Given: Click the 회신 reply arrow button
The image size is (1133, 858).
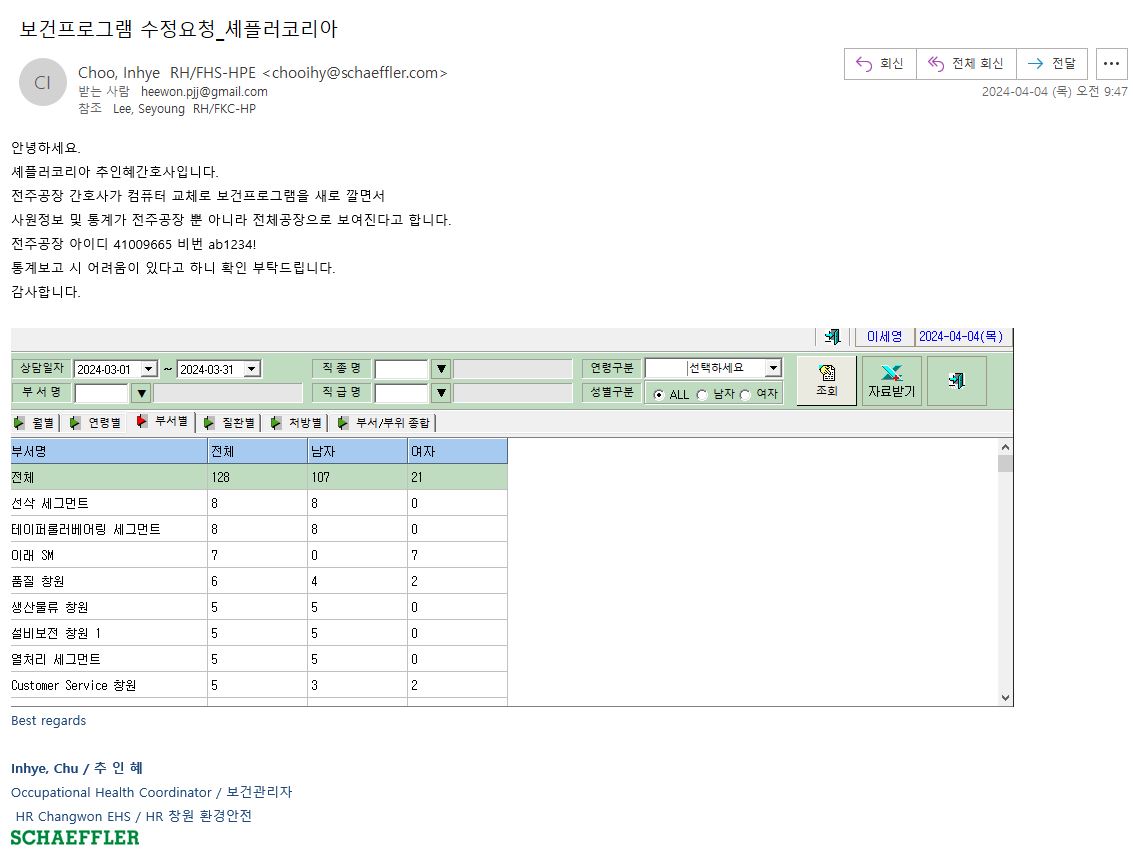Looking at the screenshot, I should tap(880, 64).
